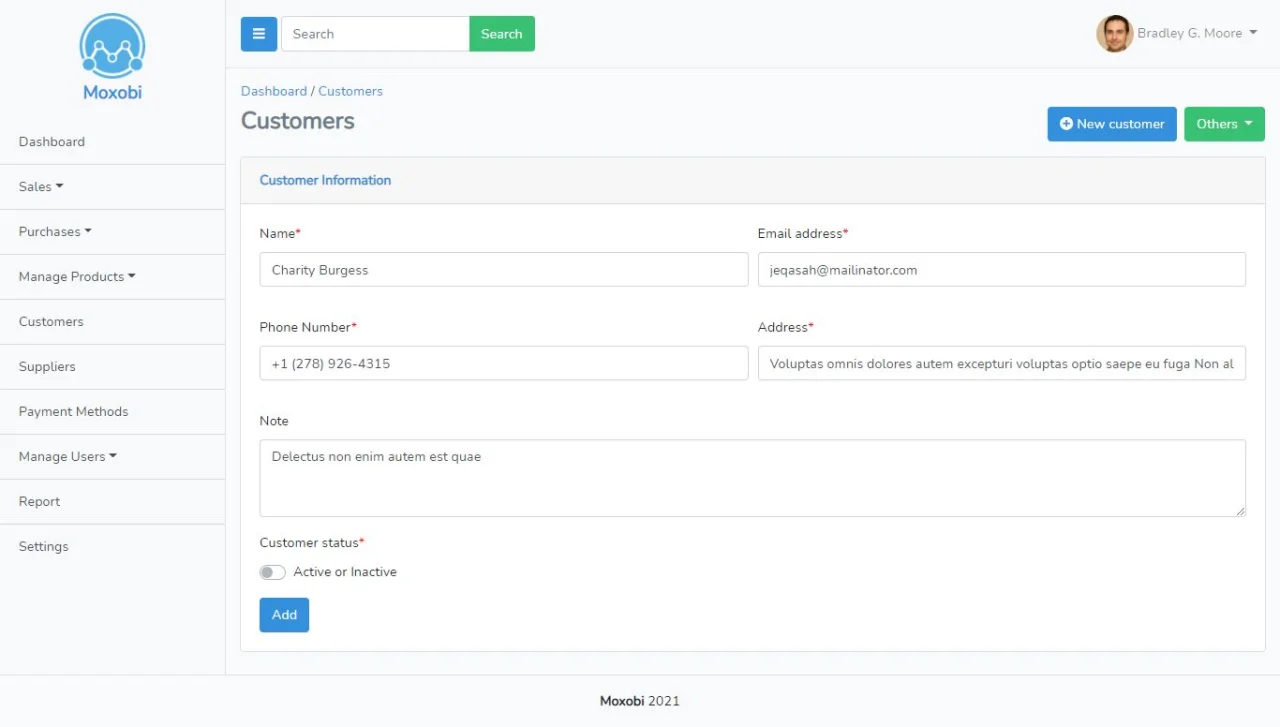
Task: Focus the Phone Number field
Action: pyautogui.click(x=504, y=363)
